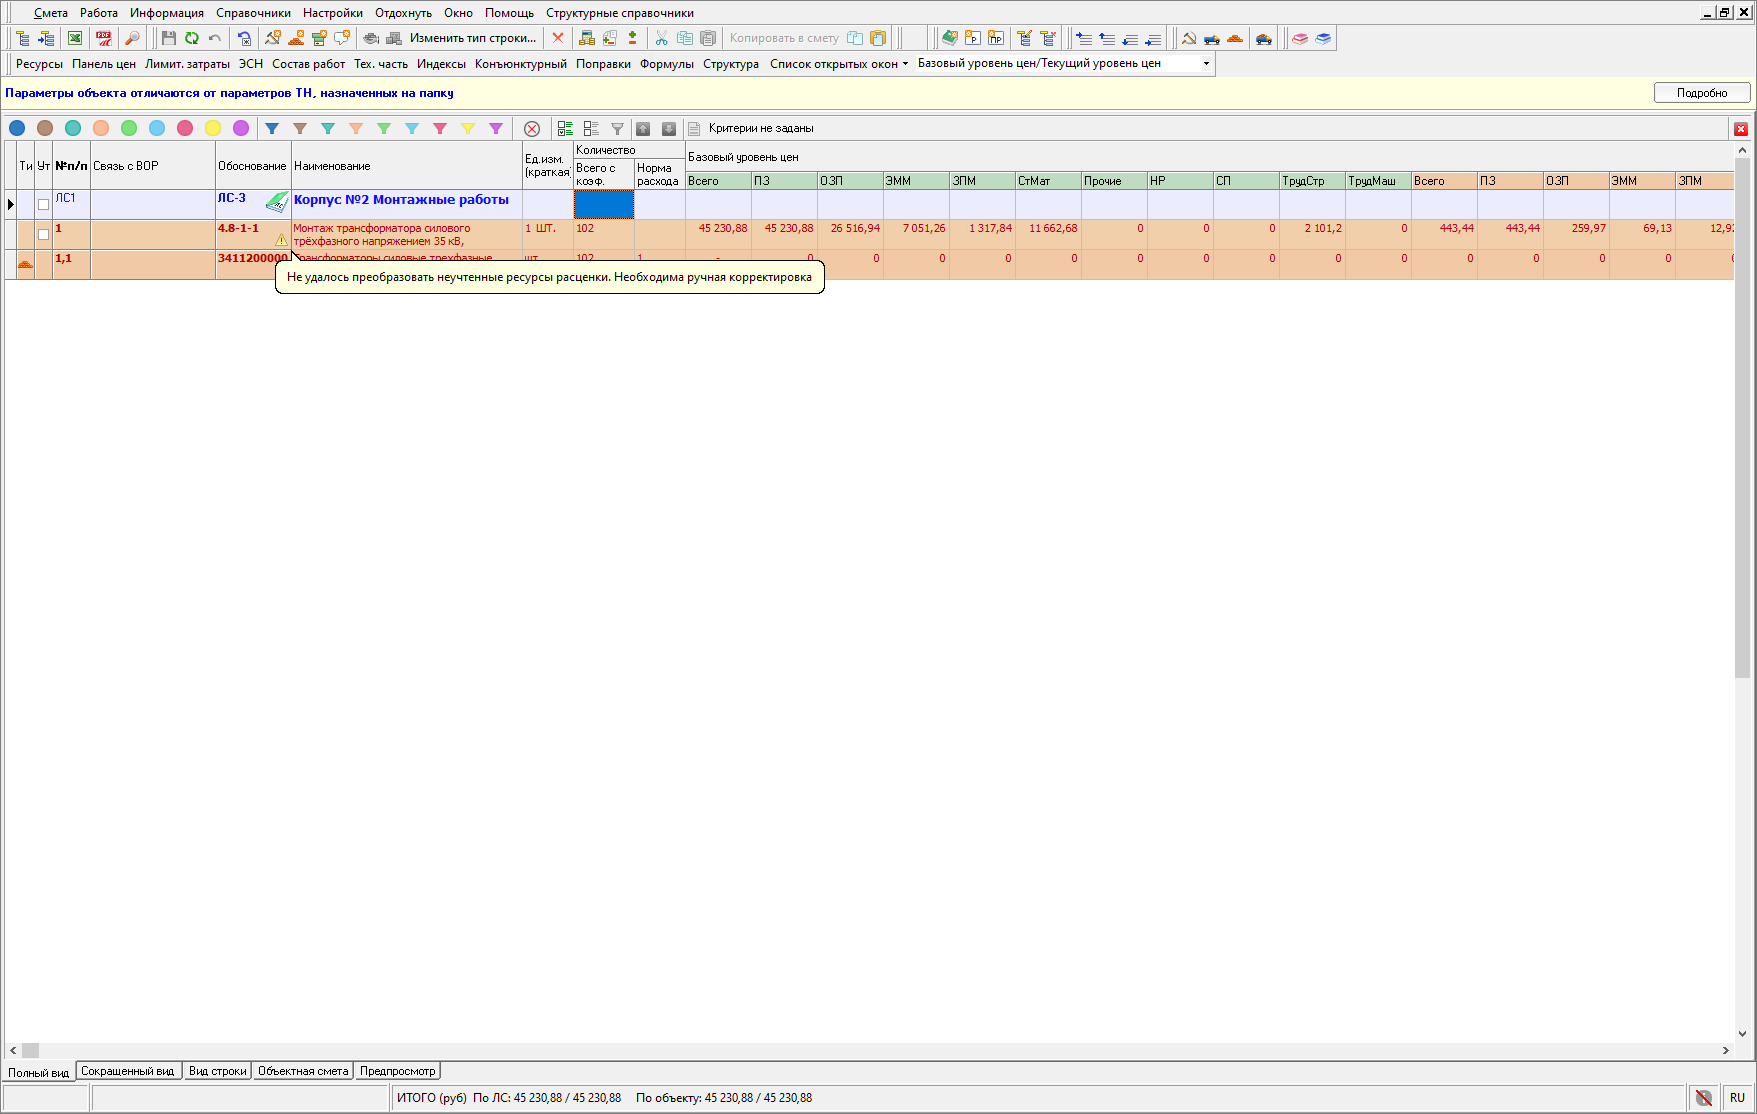Viewport: 1757px width, 1114px height.
Task: Click the save diskette icon
Action: (x=168, y=38)
